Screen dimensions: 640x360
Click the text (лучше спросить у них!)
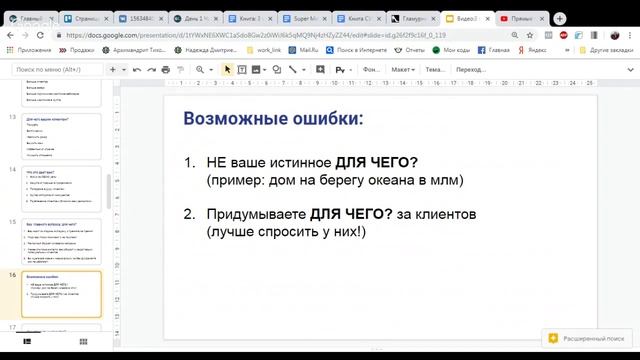tap(286, 232)
